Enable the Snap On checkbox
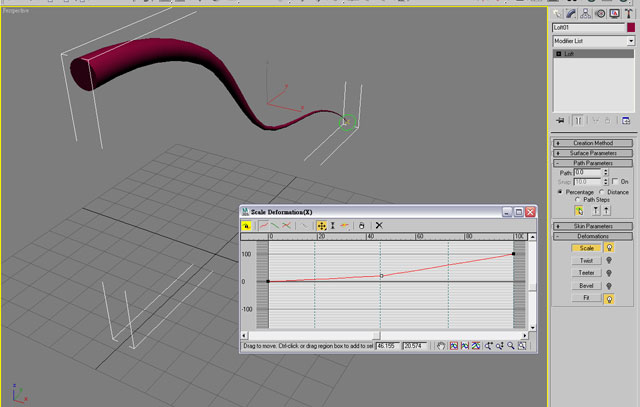This screenshot has width=640, height=407. pos(615,181)
